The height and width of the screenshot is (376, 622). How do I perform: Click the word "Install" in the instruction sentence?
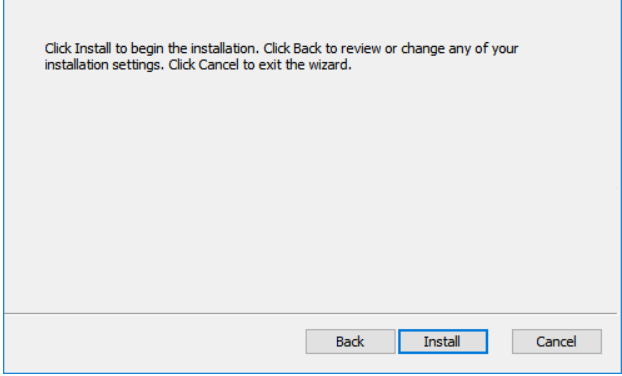pos(93,49)
